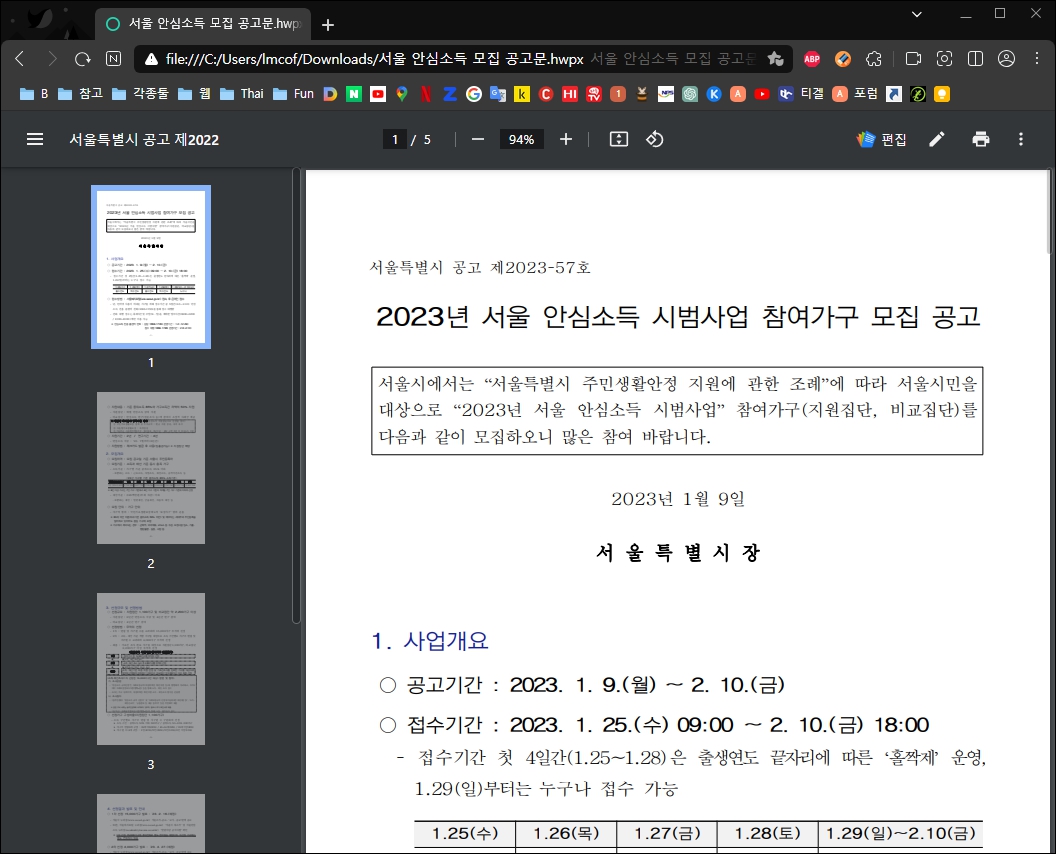Rotate the document counterclockwise
This screenshot has width=1056, height=854.
coord(655,139)
